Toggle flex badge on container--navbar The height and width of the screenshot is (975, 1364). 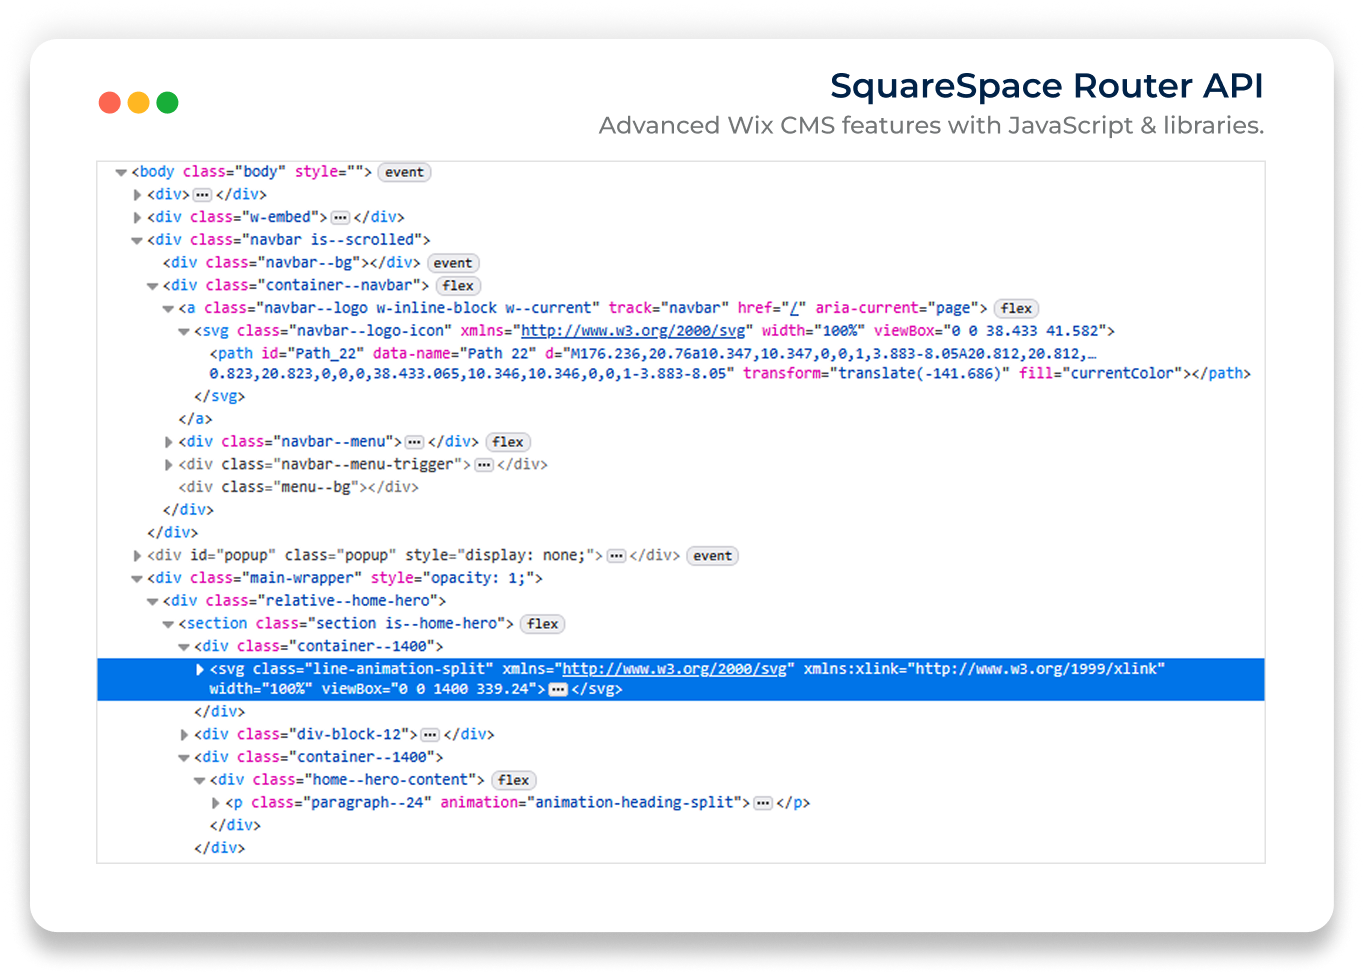pyautogui.click(x=458, y=286)
